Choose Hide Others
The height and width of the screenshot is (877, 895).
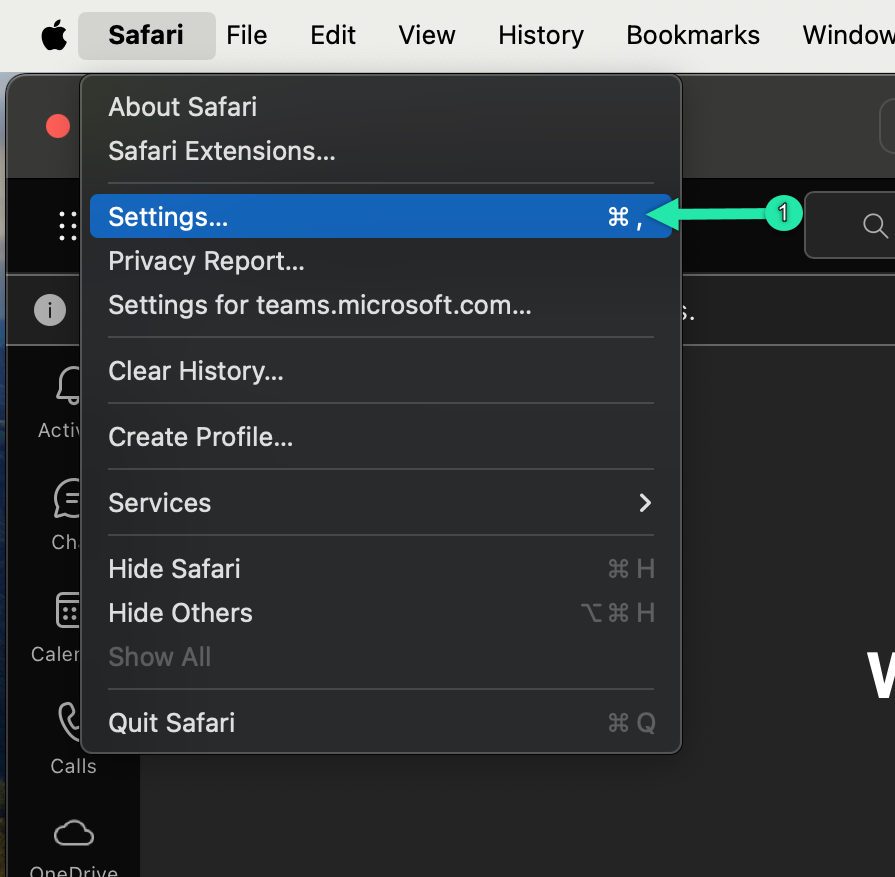[x=381, y=613]
